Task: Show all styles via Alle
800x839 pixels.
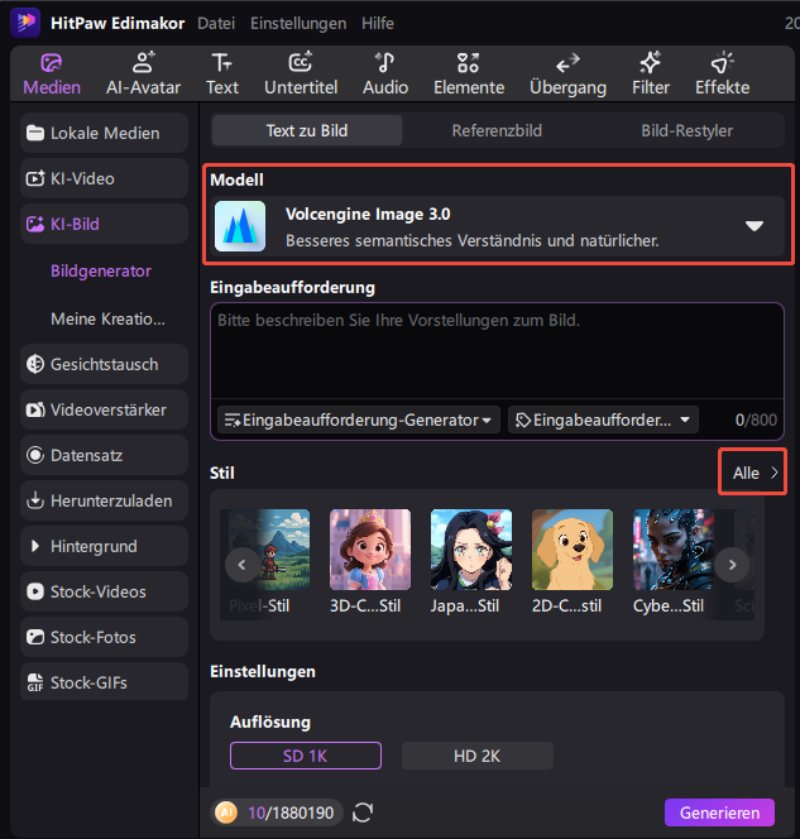Action: (753, 472)
